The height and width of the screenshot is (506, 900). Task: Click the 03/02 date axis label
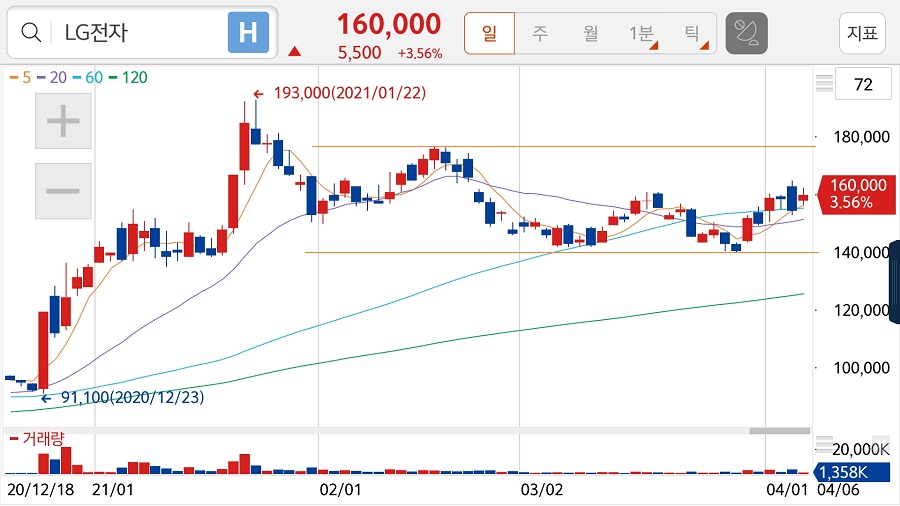542,489
